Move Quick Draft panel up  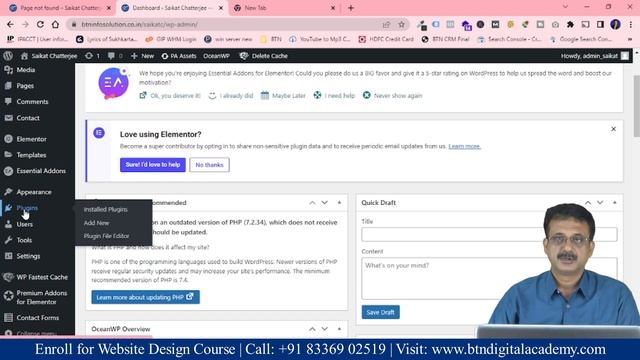[588, 203]
